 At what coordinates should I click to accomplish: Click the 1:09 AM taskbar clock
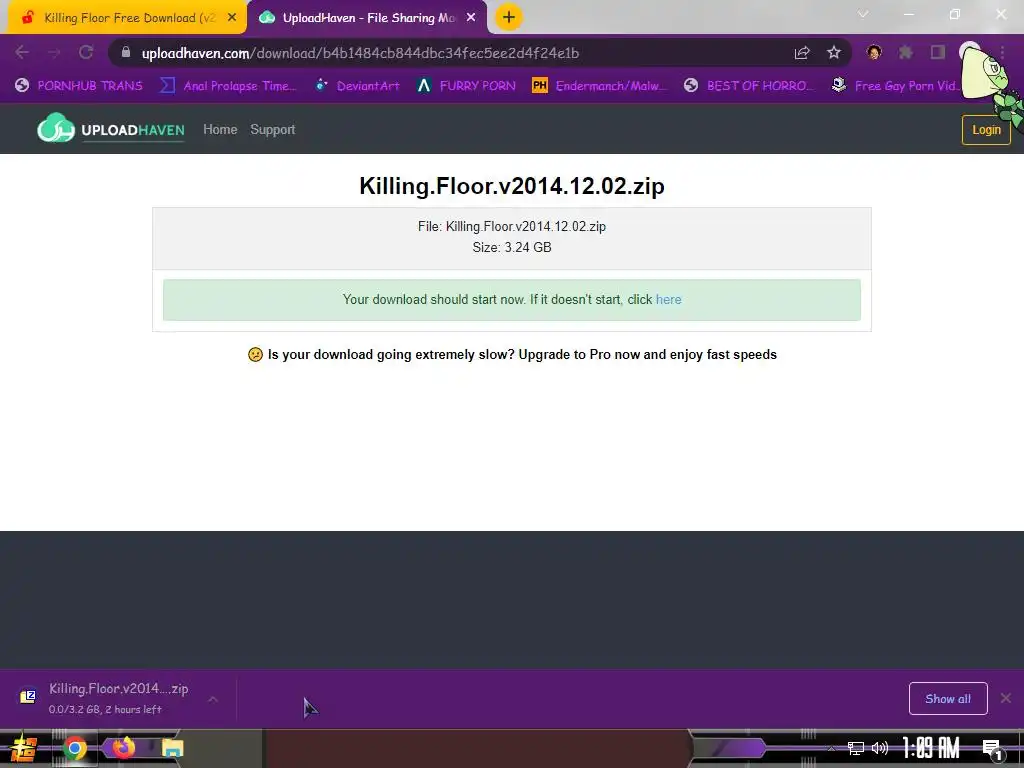pyautogui.click(x=931, y=748)
